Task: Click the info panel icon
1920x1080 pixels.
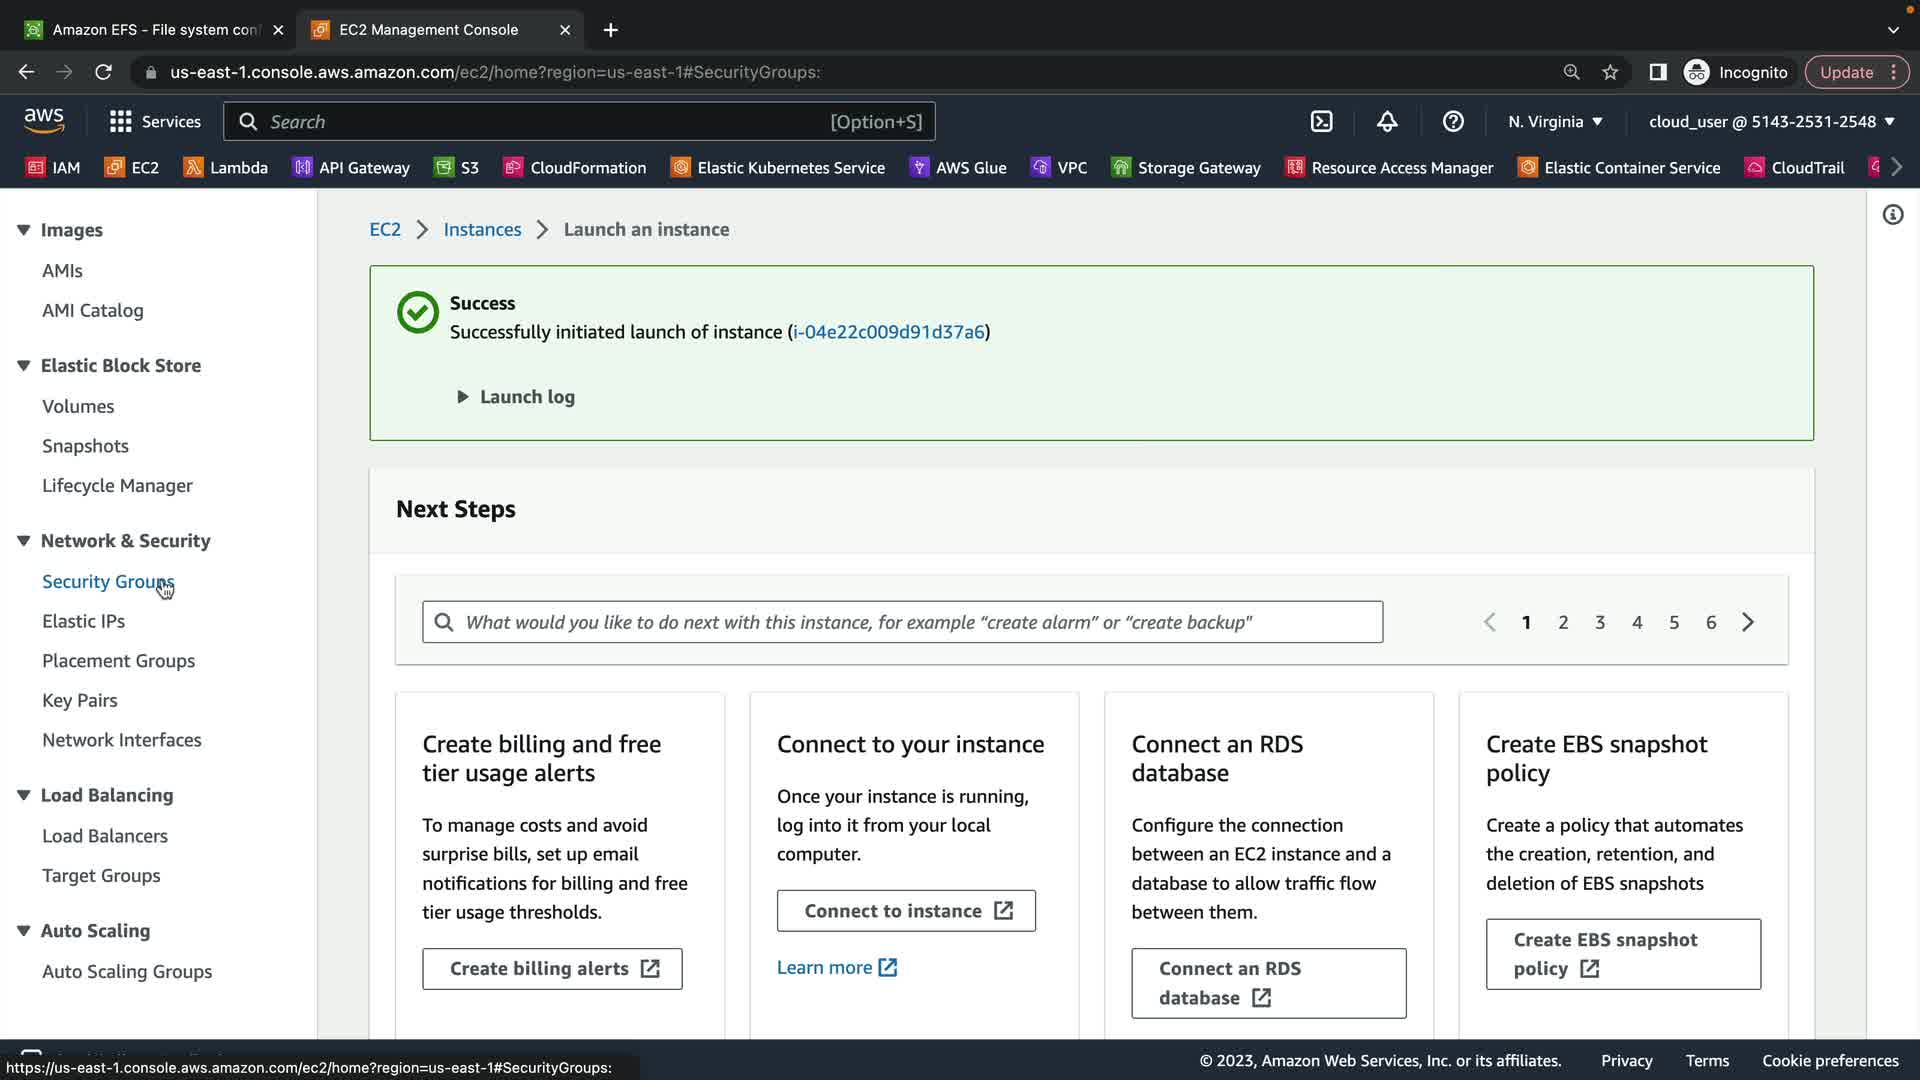Action: coord(1892,215)
